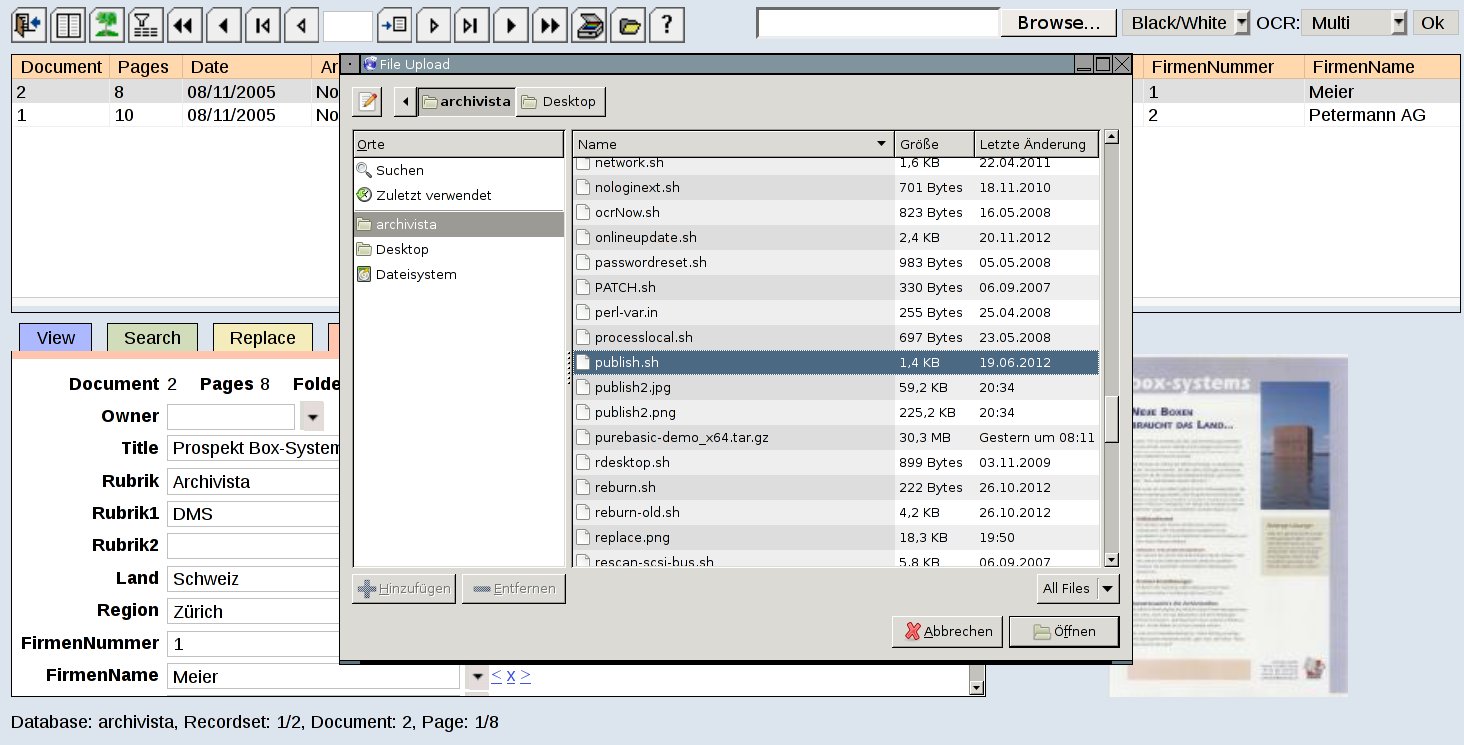1464x745 pixels.
Task: Select archivista folder in Orte sidebar
Action: point(459,224)
